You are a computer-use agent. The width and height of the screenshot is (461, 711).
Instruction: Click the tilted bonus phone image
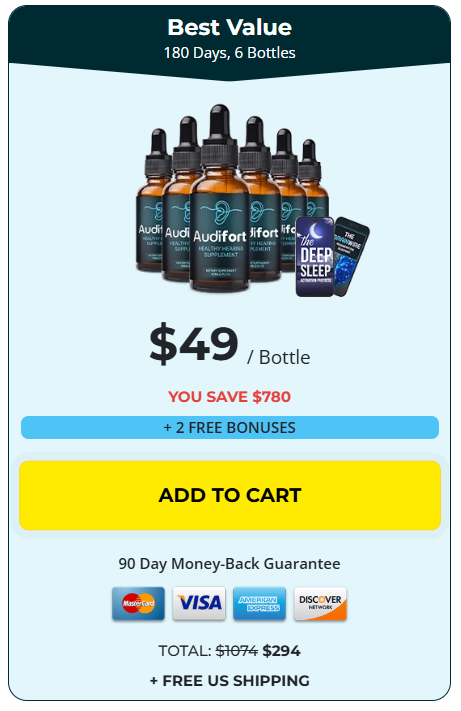point(352,254)
